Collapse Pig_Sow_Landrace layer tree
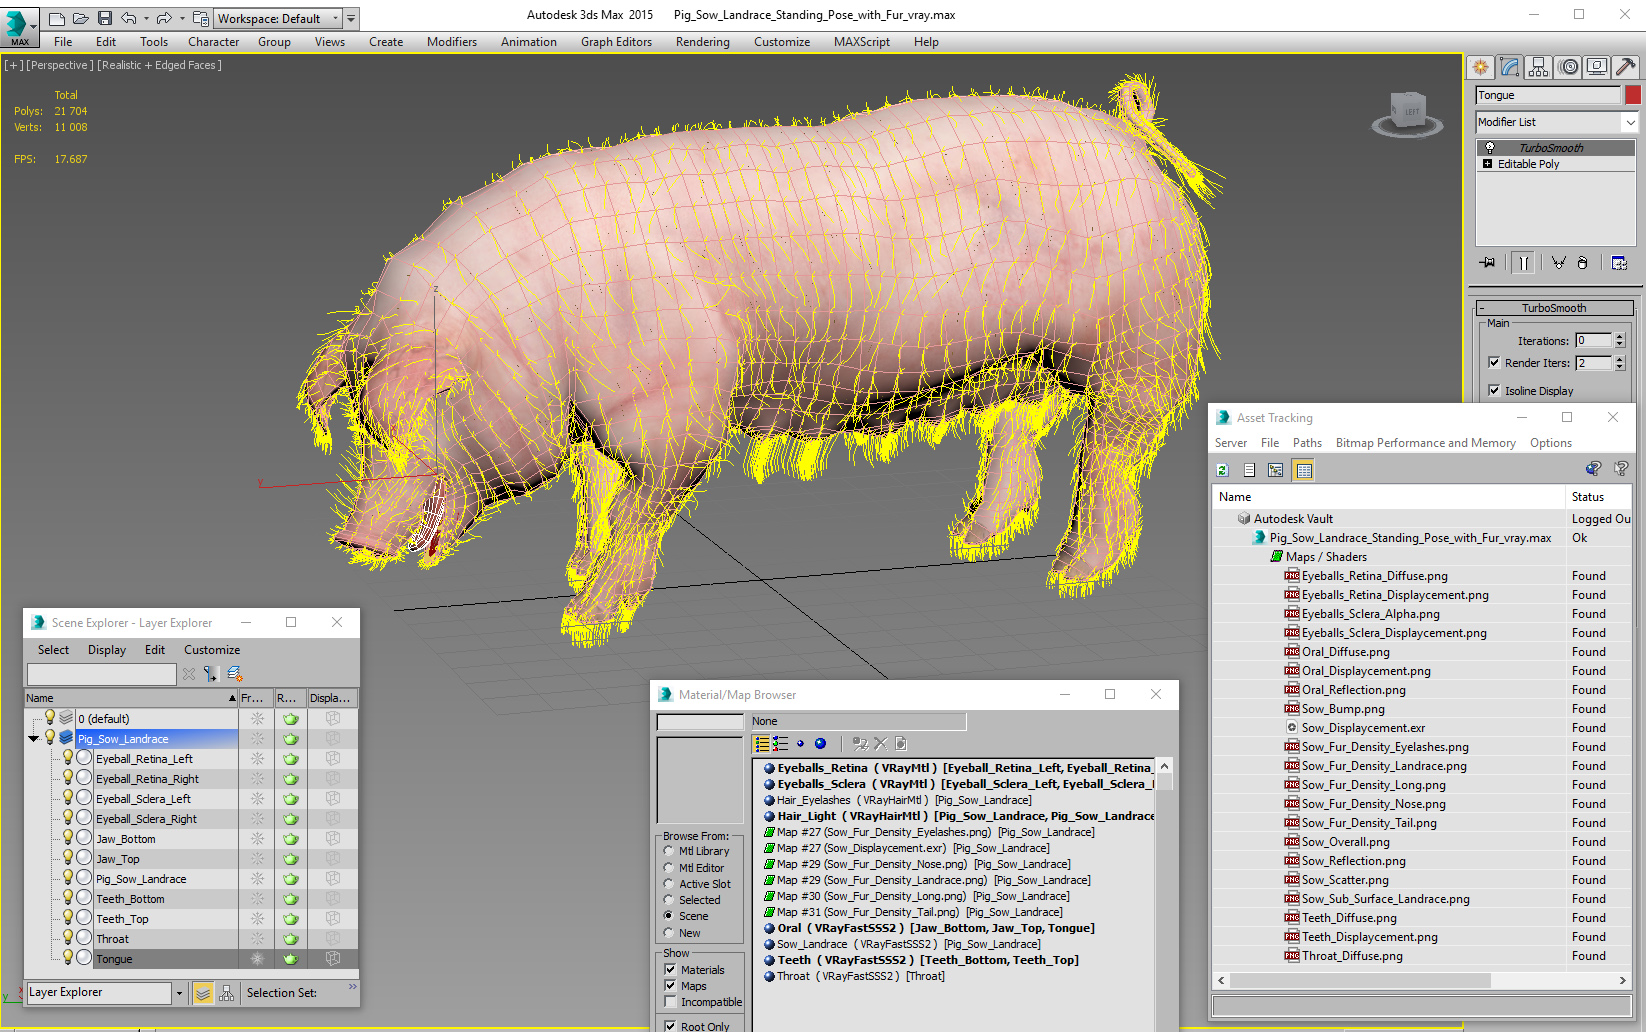1646x1032 pixels. pyautogui.click(x=34, y=739)
